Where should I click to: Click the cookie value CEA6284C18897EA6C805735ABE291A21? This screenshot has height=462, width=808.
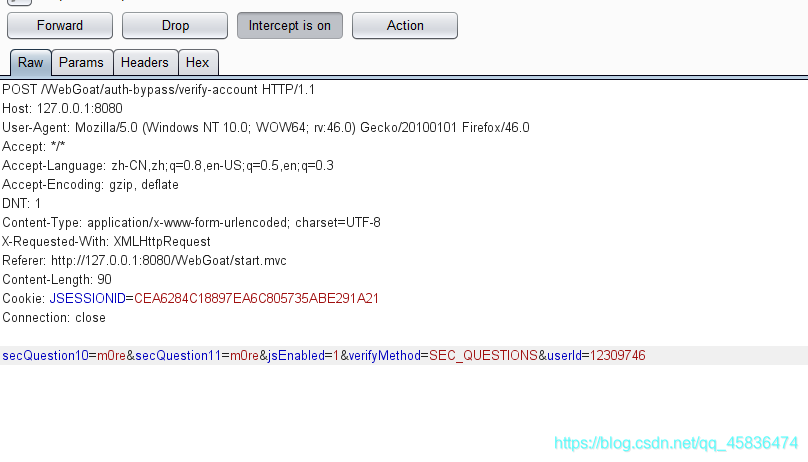tap(257, 299)
